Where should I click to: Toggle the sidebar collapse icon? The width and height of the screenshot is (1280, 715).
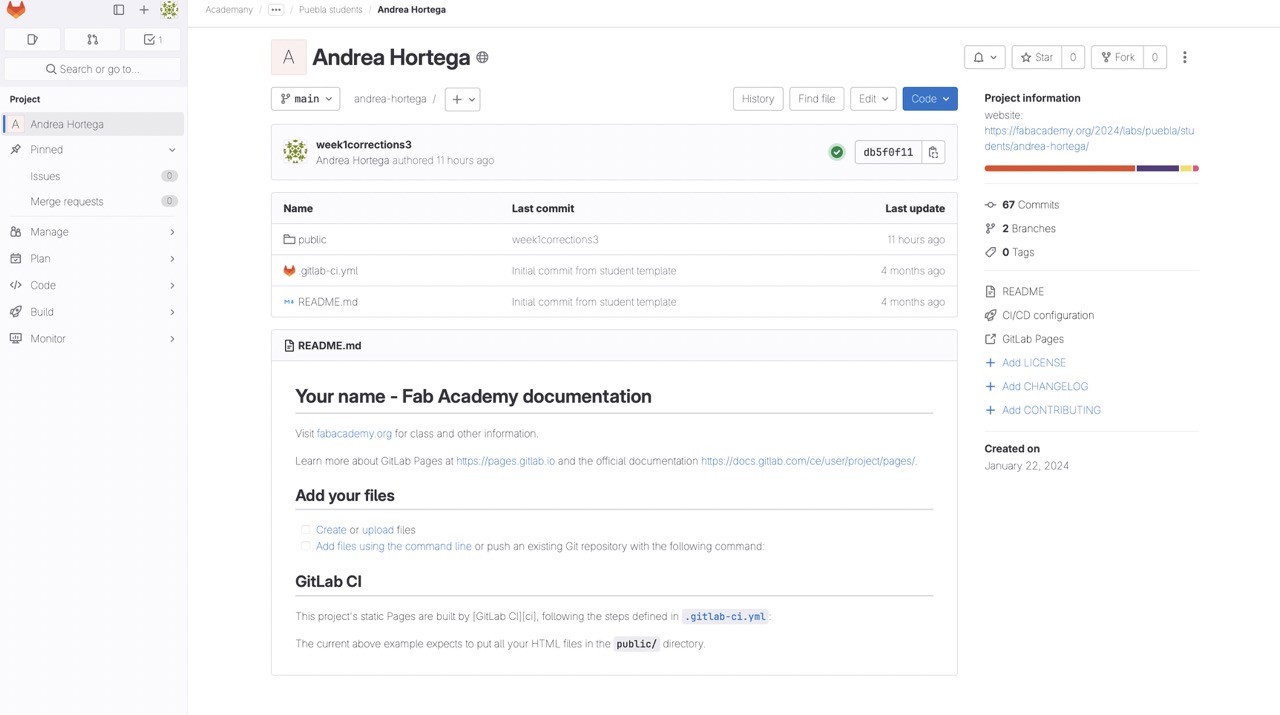119,10
